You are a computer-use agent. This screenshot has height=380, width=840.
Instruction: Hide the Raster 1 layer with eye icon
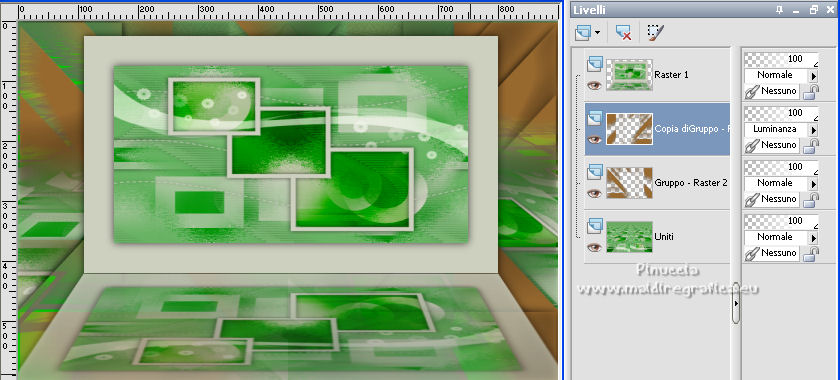coord(594,85)
